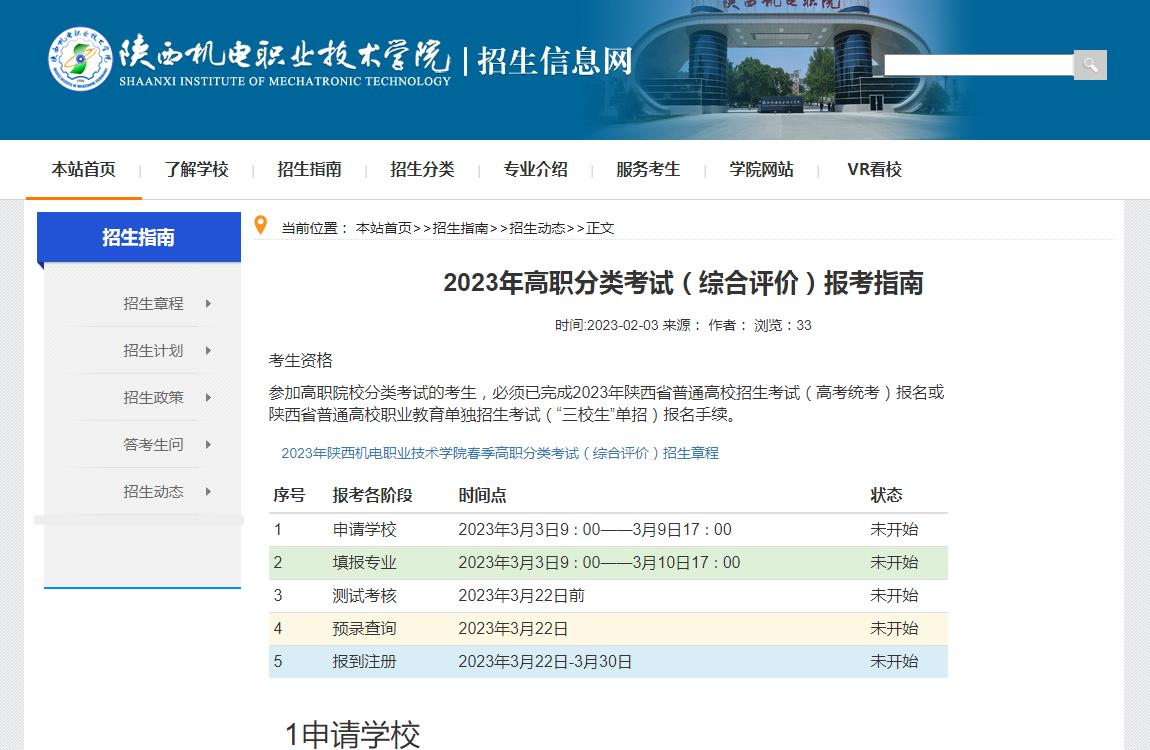Click the 申请学校 table cell
This screenshot has height=750, width=1150.
coord(365,529)
